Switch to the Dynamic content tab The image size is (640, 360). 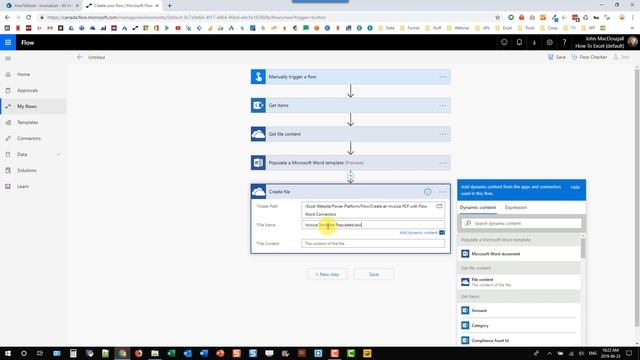[478, 207]
